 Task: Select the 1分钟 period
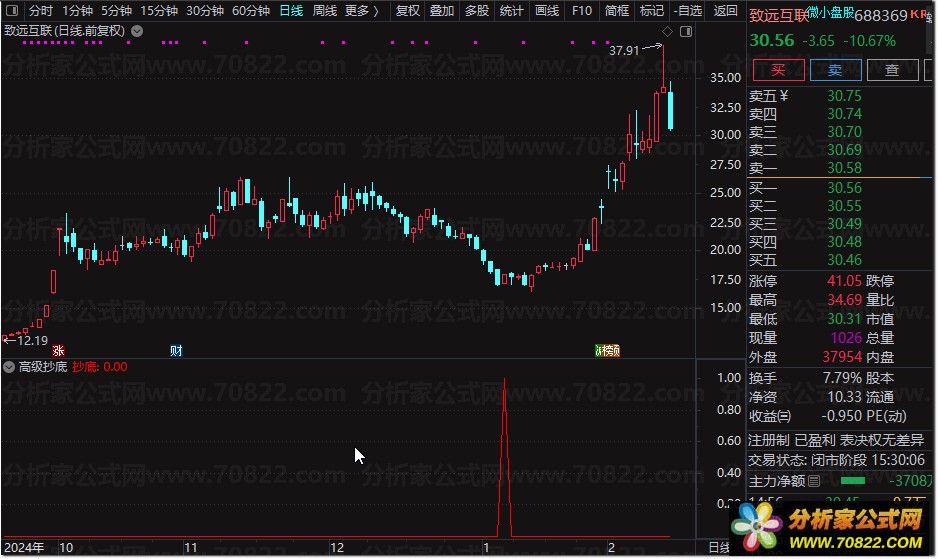click(77, 11)
